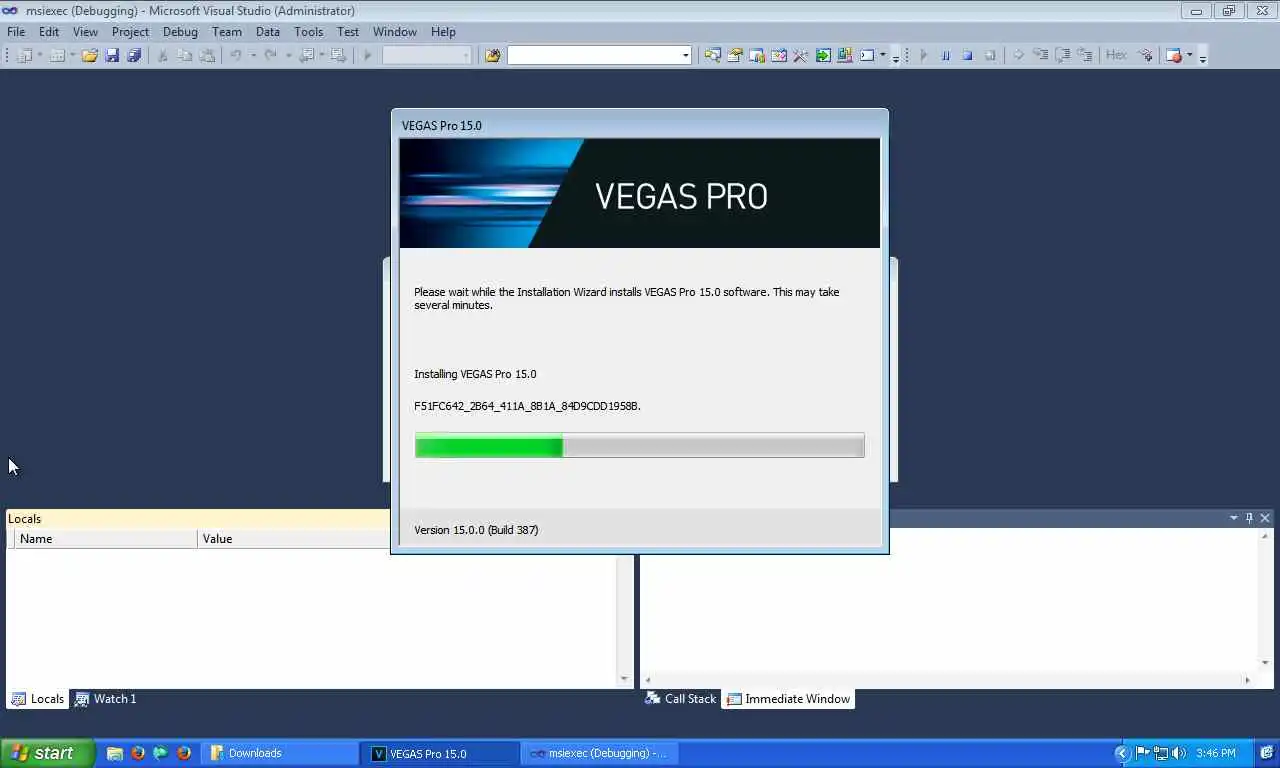1280x768 pixels.
Task: Open the Find combo box dropdown arrow
Action: coord(686,55)
